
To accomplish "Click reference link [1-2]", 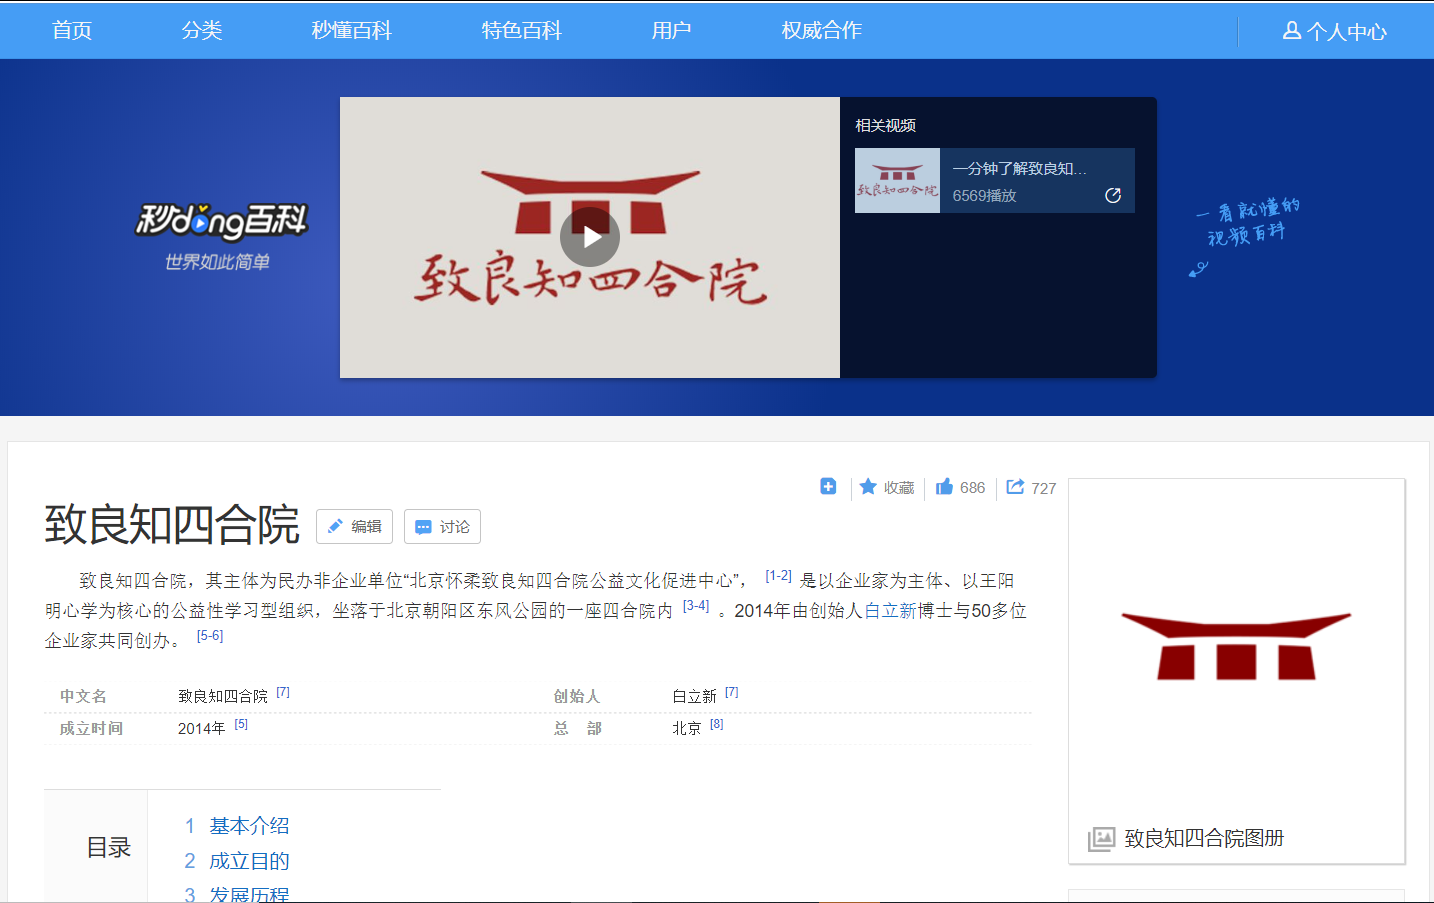I will click(778, 576).
